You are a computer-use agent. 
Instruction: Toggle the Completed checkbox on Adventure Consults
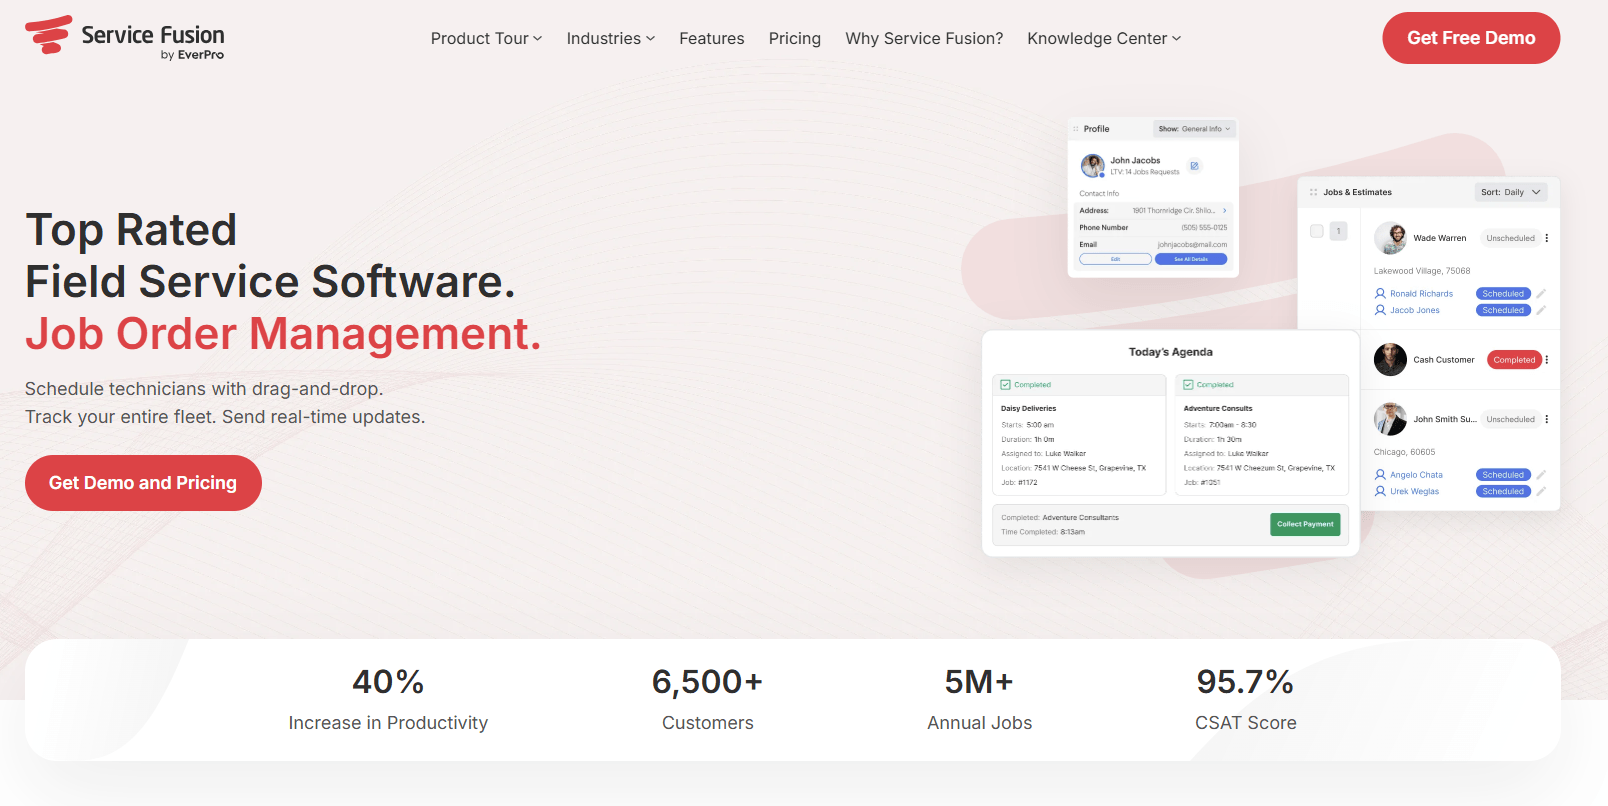click(1189, 385)
